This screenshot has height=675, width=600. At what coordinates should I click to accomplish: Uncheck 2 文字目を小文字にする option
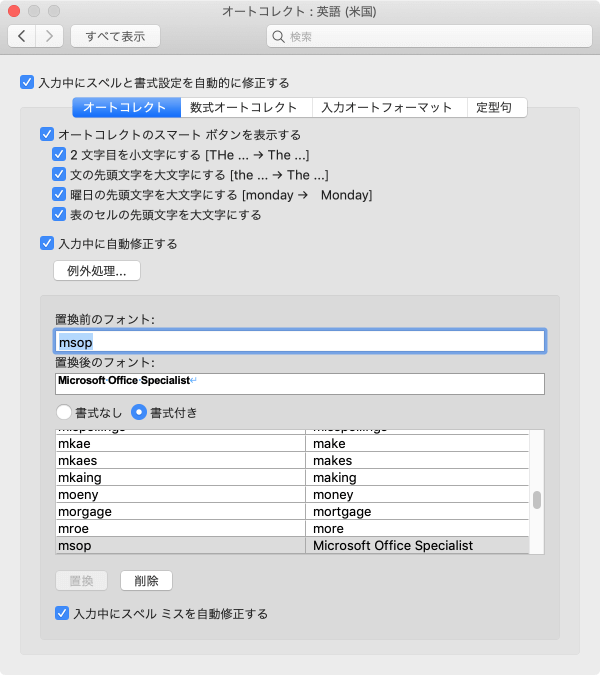tap(59, 155)
